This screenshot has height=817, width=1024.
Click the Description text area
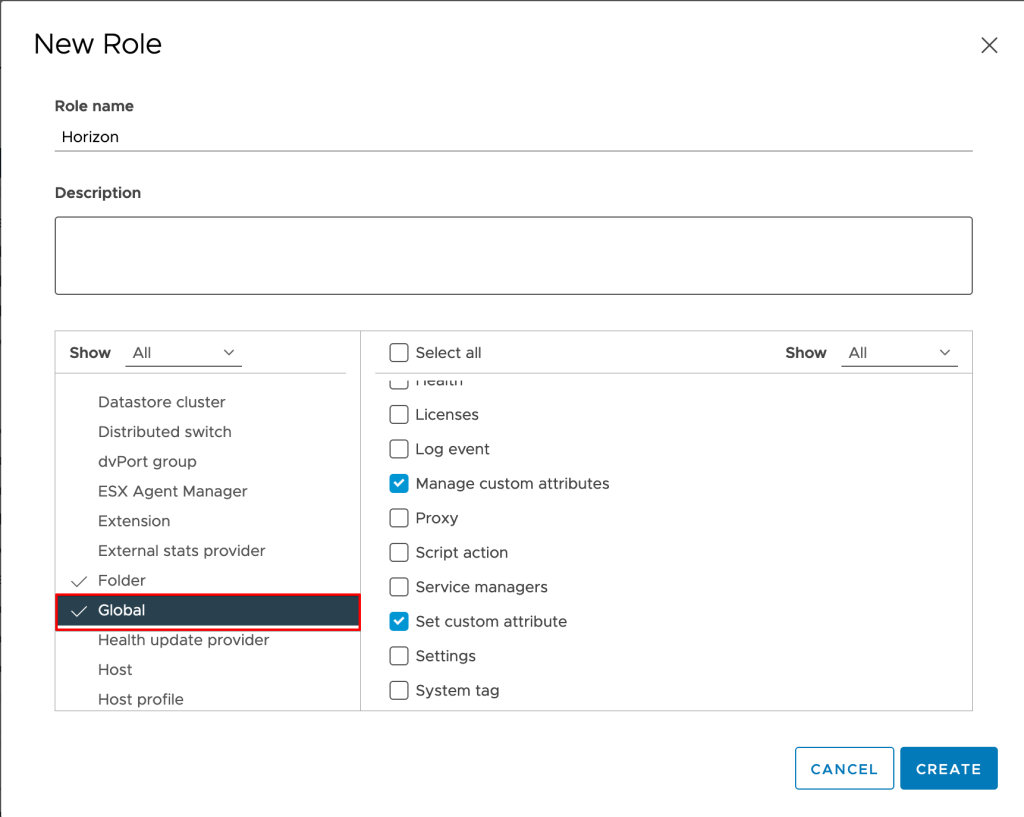(x=512, y=256)
